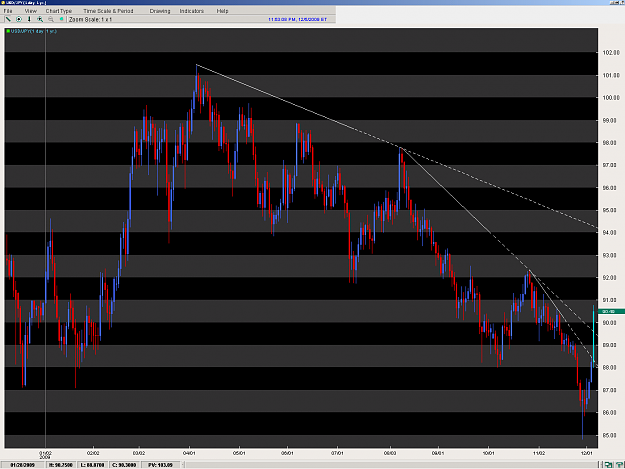
Task: Click the green legend square beside USD/JPY
Action: tap(8, 31)
